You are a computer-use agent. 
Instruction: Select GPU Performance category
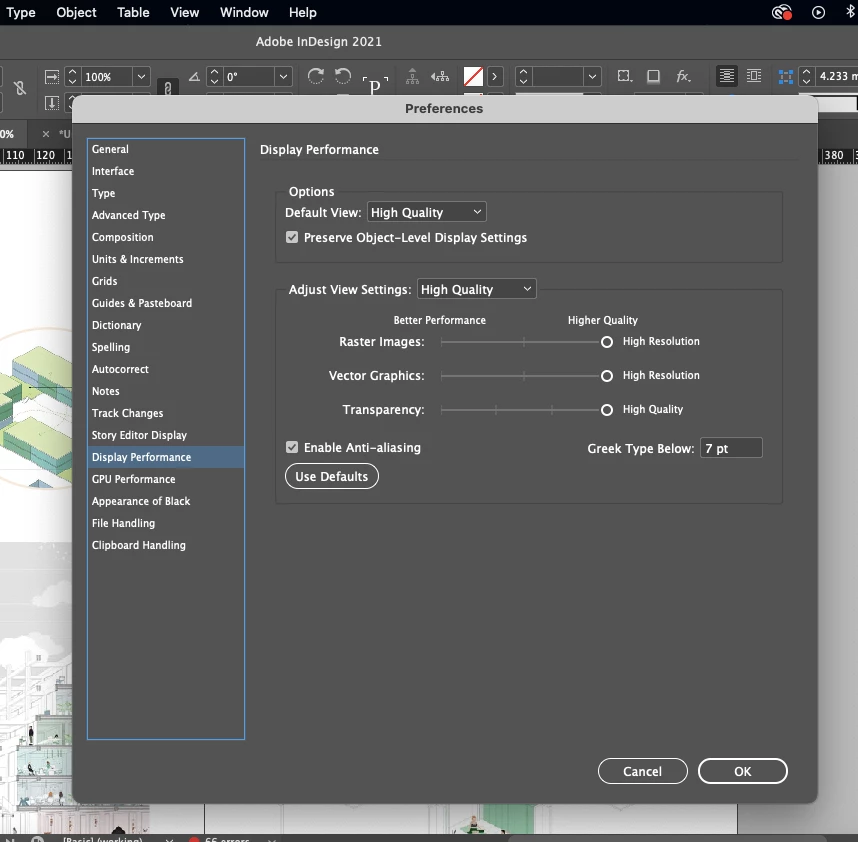[x=166, y=479]
